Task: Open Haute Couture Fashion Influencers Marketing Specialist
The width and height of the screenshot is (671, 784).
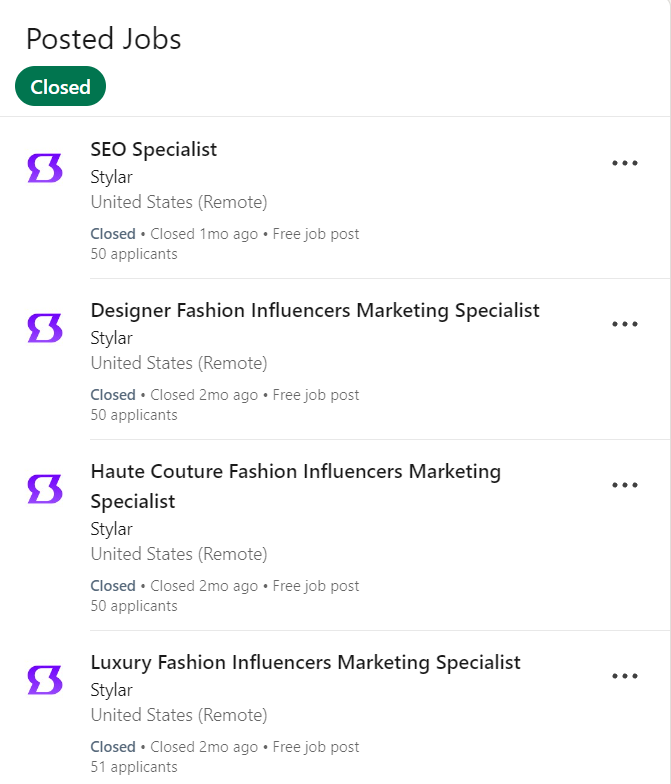Action: coord(295,471)
